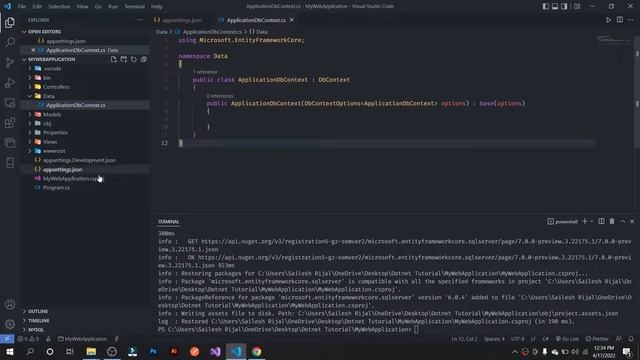Image resolution: width=640 pixels, height=360 pixels.
Task: Maximize the terminal panel size
Action: (623, 221)
